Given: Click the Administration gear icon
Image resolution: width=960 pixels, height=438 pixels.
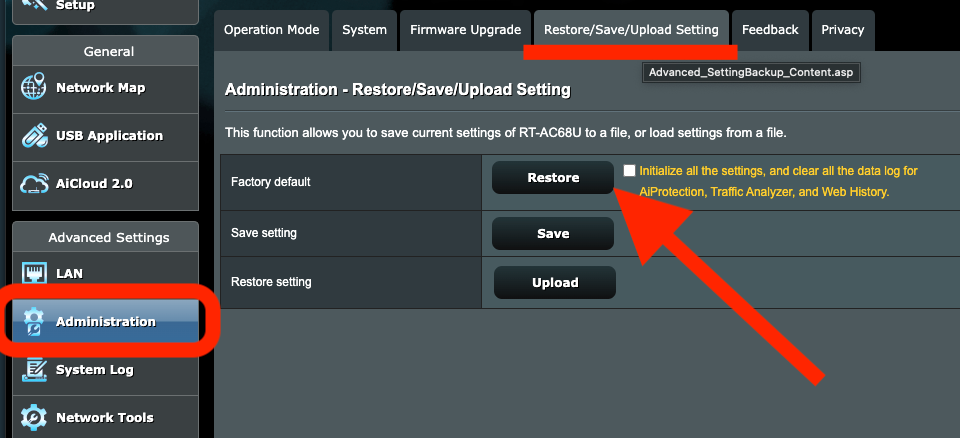Looking at the screenshot, I should pos(33,322).
